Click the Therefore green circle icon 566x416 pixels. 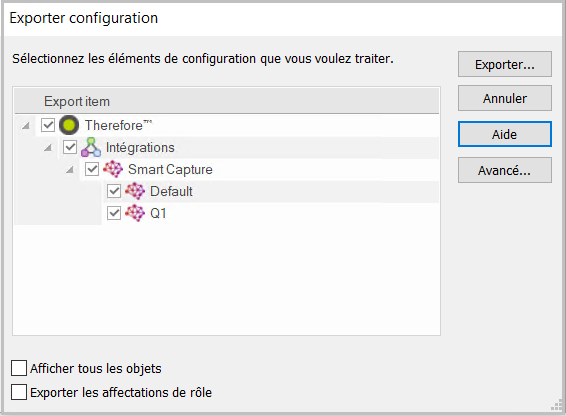pyautogui.click(x=69, y=125)
